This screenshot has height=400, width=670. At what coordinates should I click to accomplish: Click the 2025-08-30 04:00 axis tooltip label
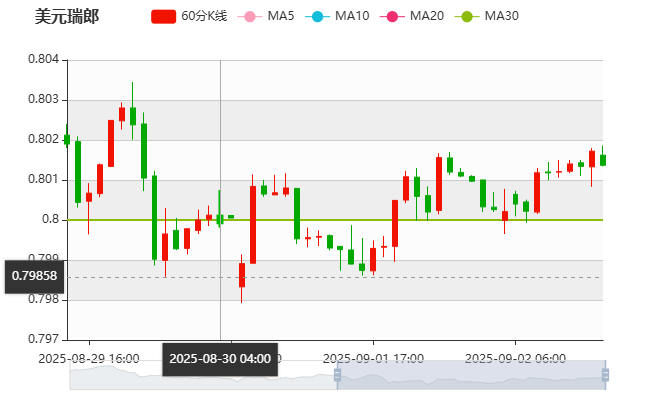pyautogui.click(x=220, y=358)
